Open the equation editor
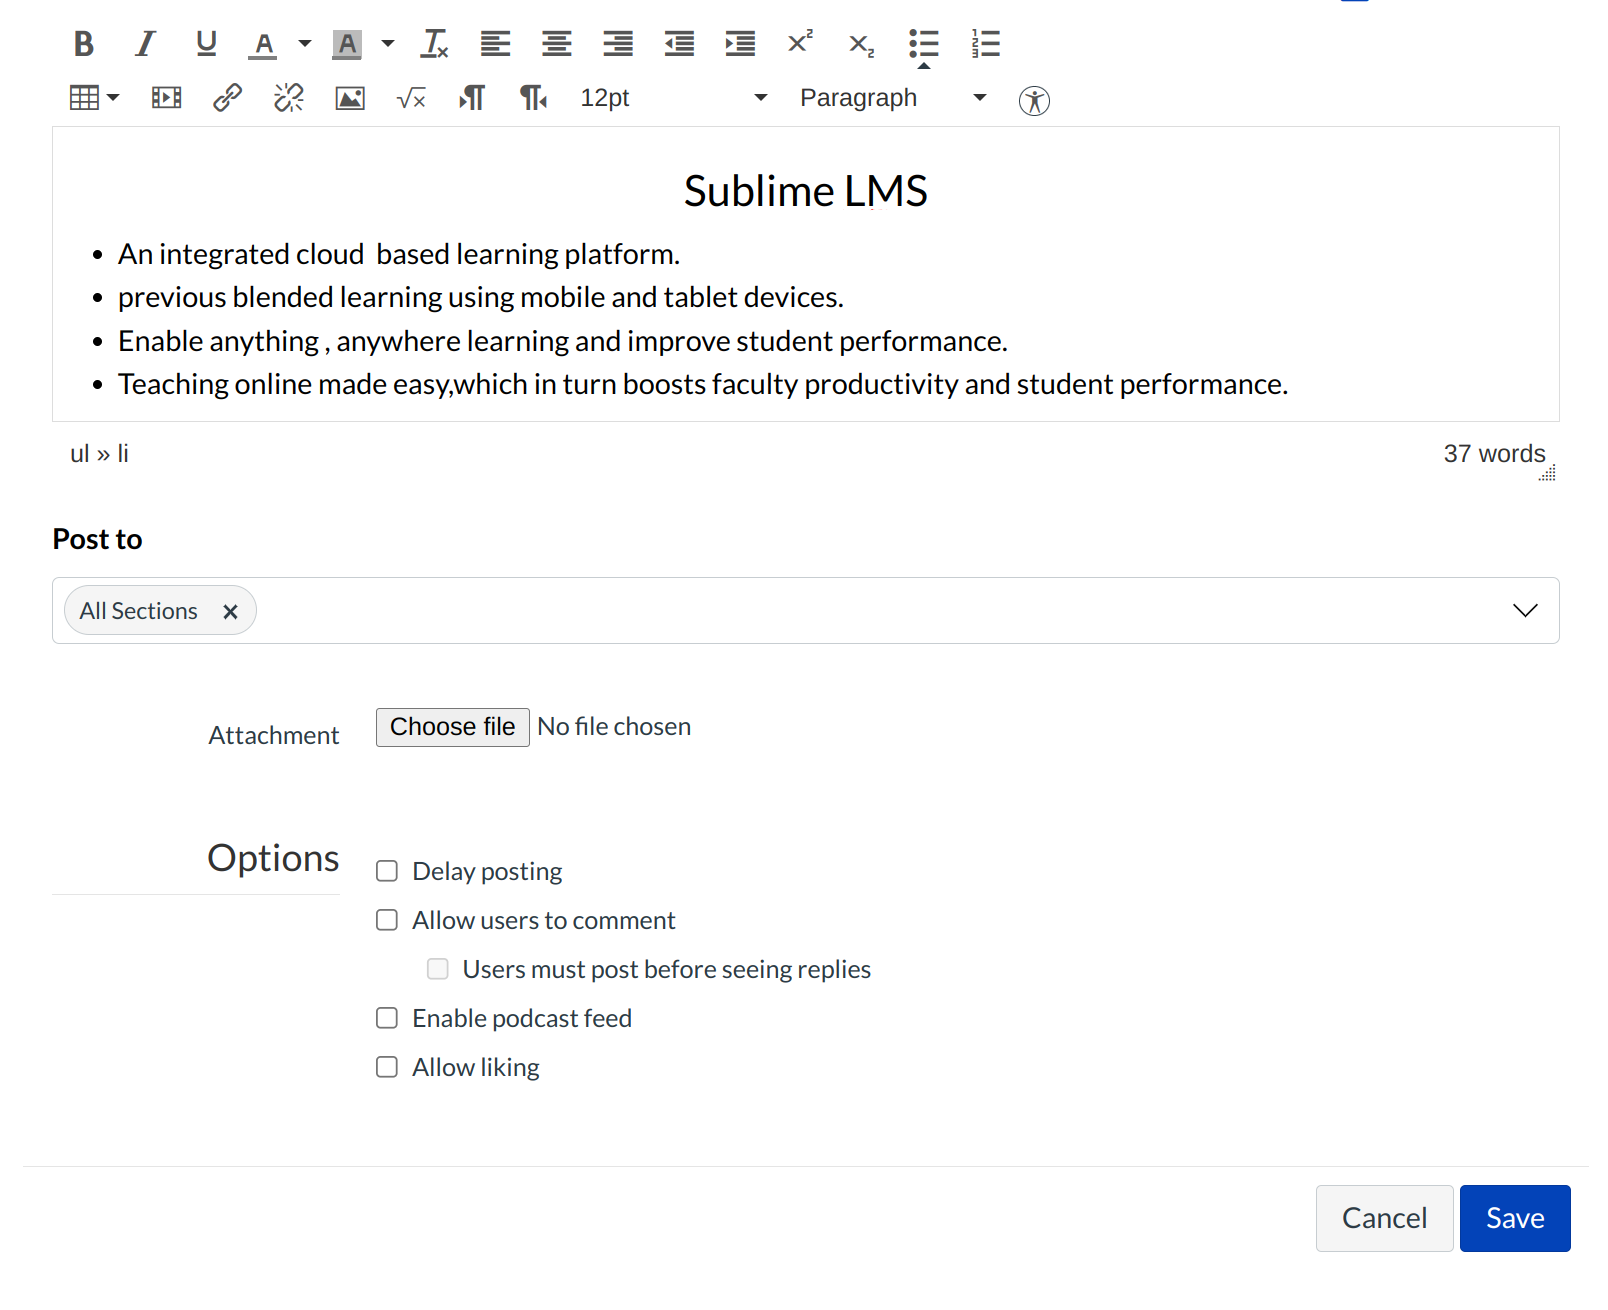This screenshot has height=1310, width=1608. coord(410,97)
